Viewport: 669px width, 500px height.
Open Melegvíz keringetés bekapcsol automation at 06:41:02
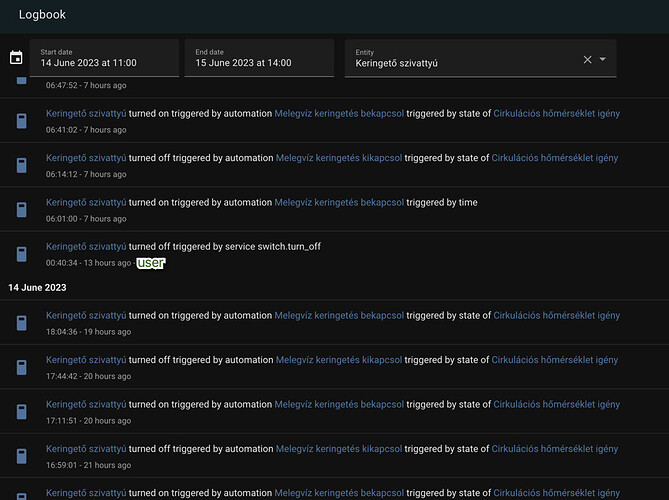click(330, 114)
